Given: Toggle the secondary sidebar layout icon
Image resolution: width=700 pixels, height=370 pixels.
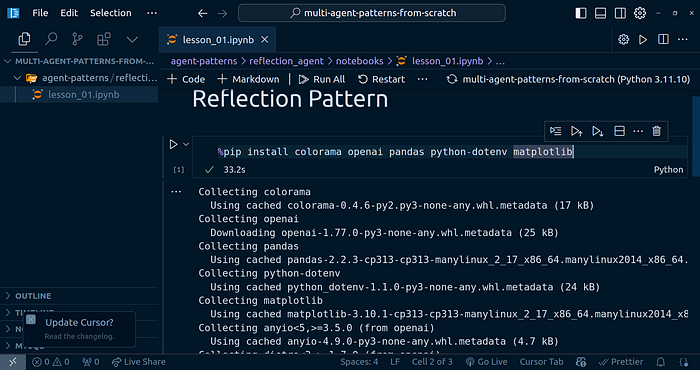Looking at the screenshot, I should click(620, 13).
